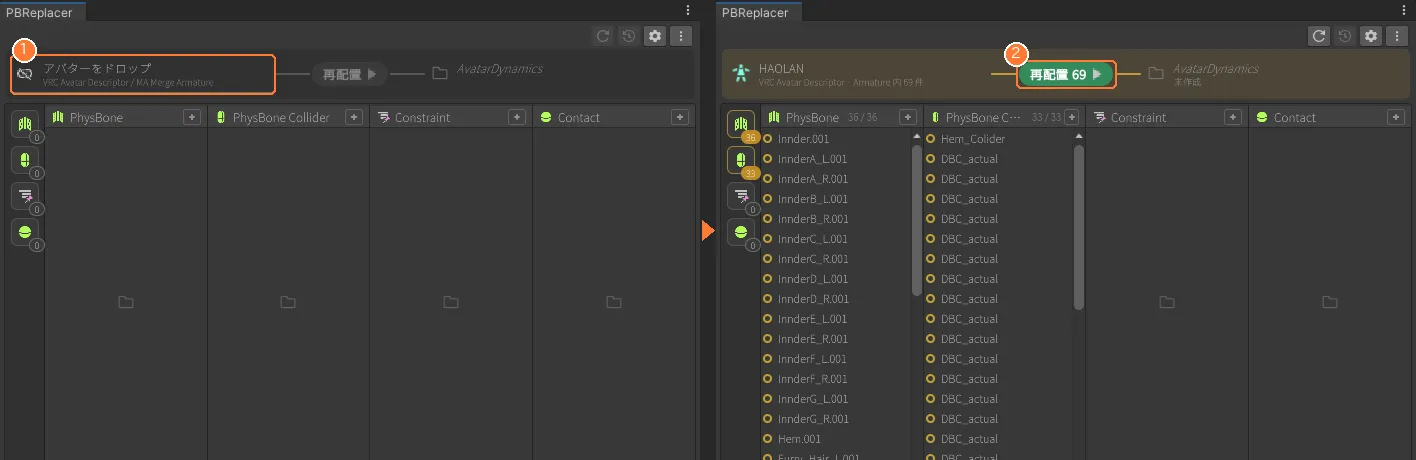The width and height of the screenshot is (1416, 460).
Task: Click the empty folder icon in the right Contact column
Action: [x=1330, y=302]
